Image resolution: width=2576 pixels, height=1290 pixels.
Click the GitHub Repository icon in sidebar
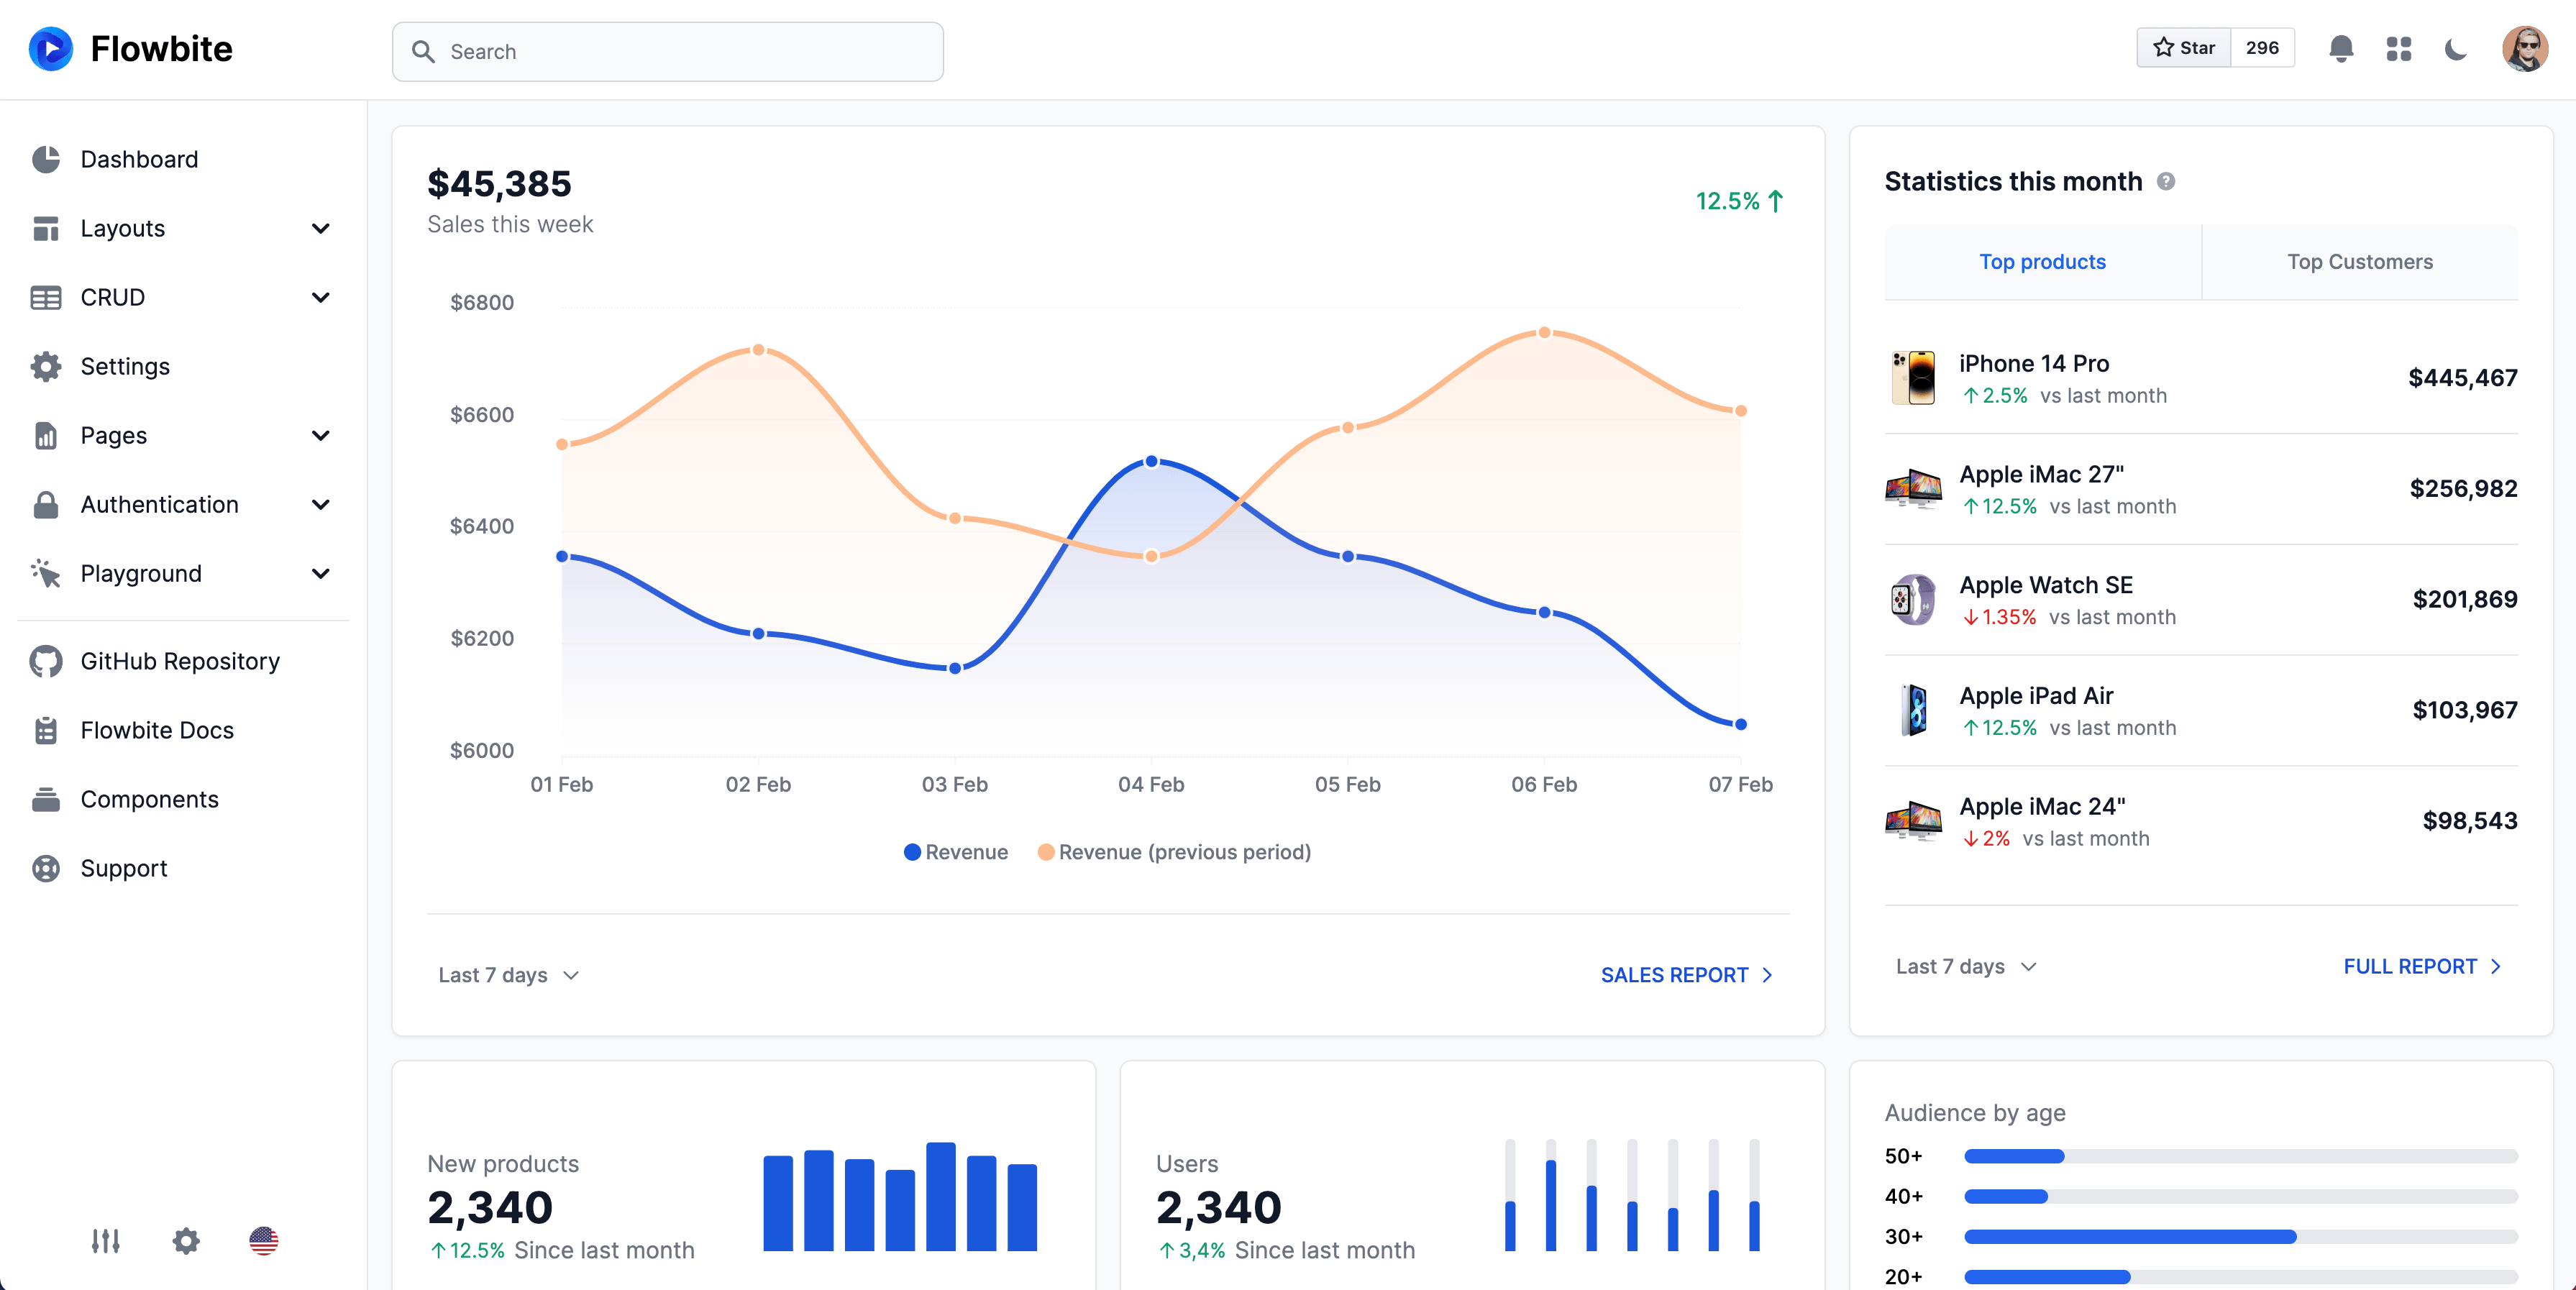click(x=46, y=661)
